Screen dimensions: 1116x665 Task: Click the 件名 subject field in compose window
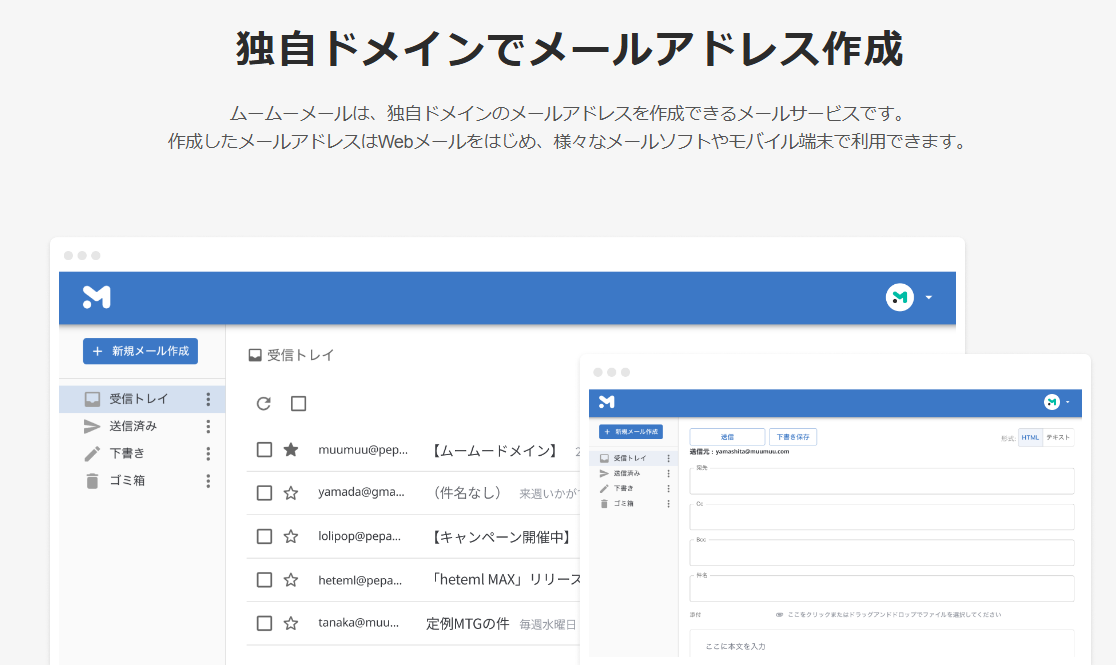[x=881, y=589]
